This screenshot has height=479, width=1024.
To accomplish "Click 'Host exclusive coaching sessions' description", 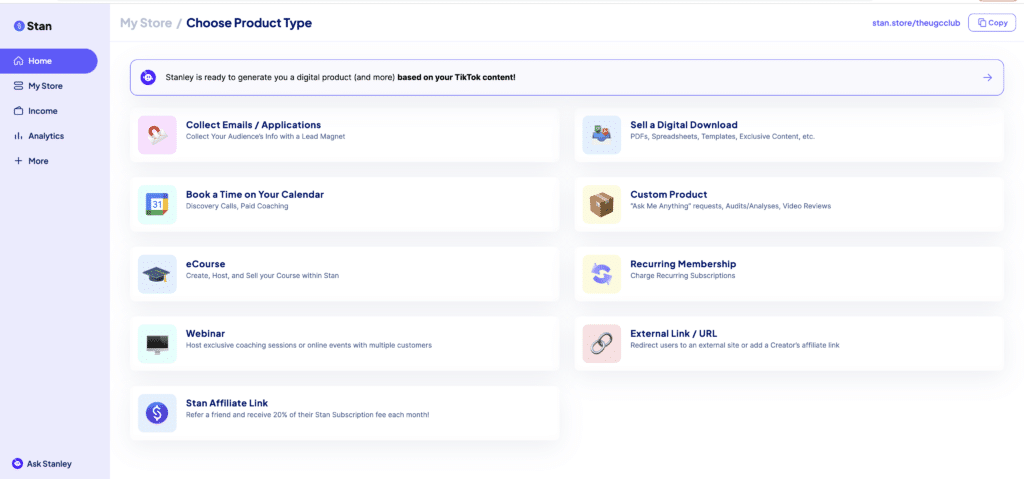I will point(309,345).
